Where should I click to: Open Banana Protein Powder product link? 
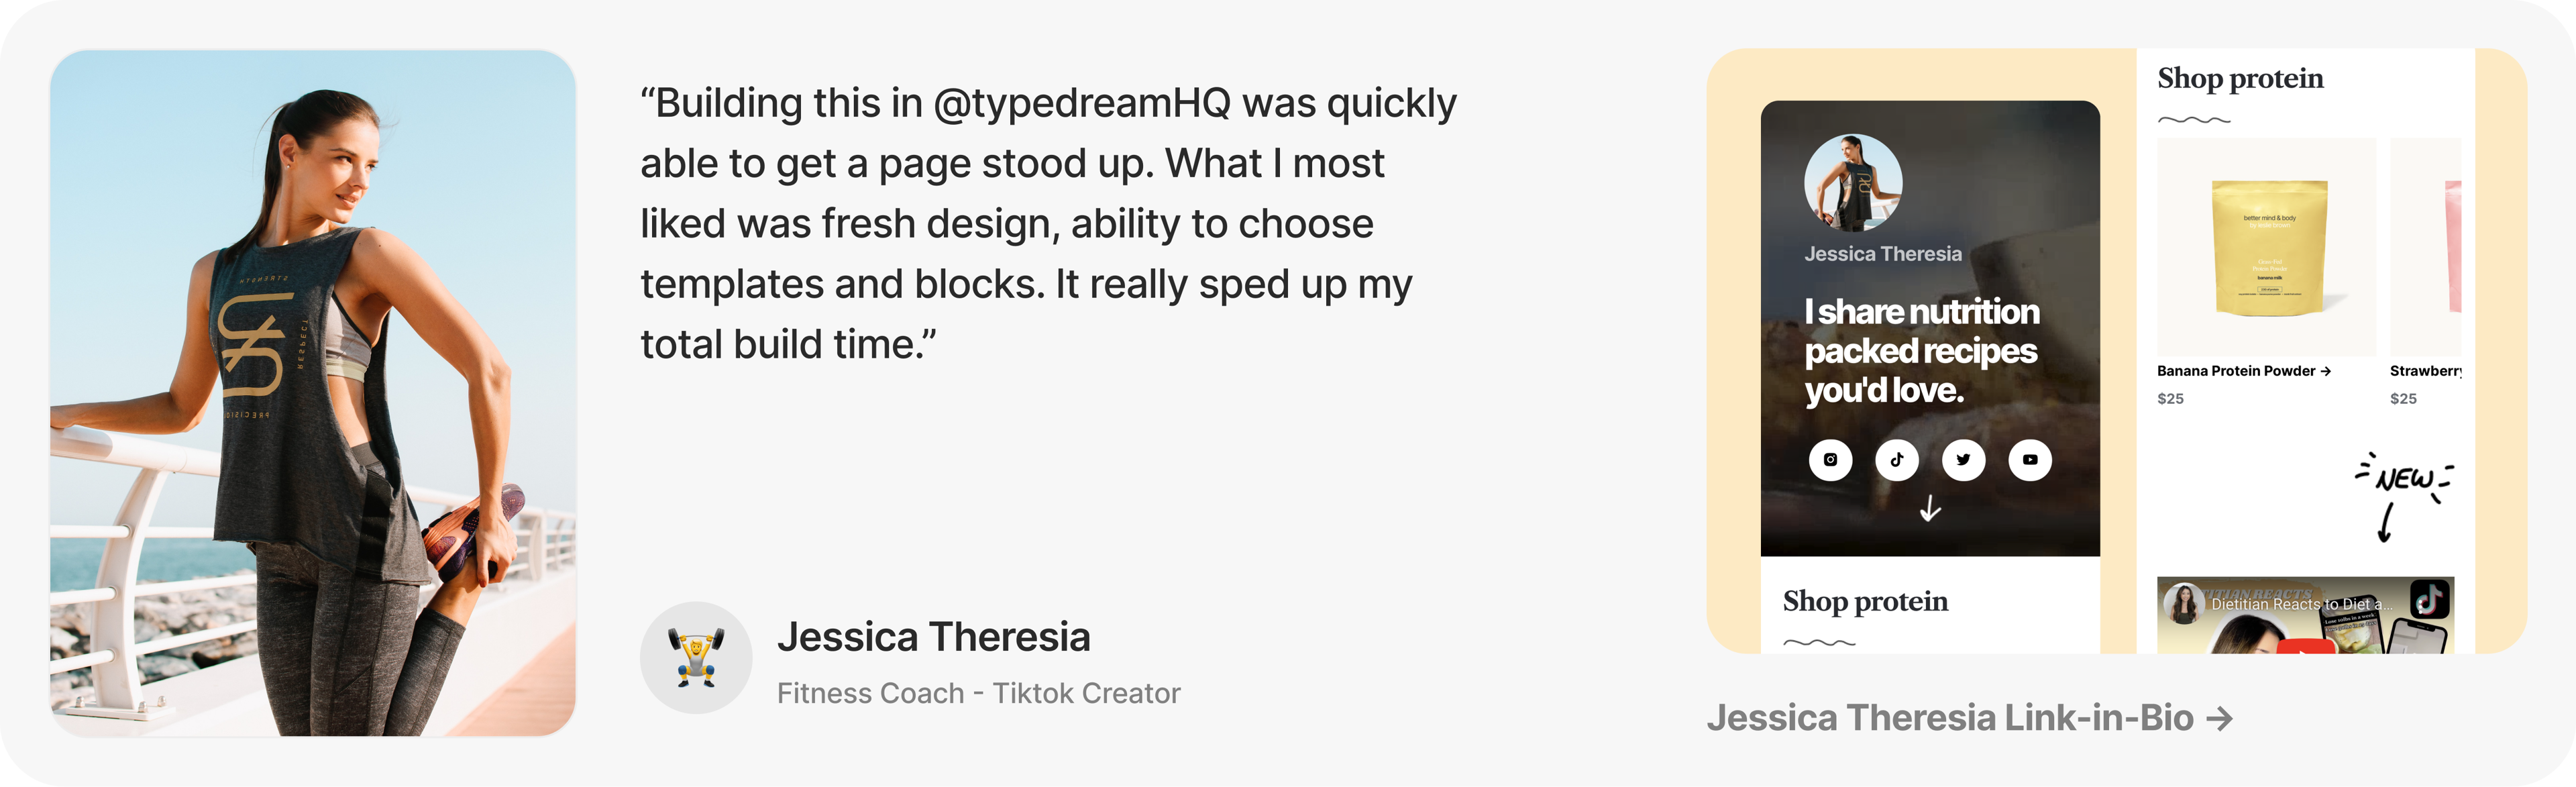click(2244, 371)
